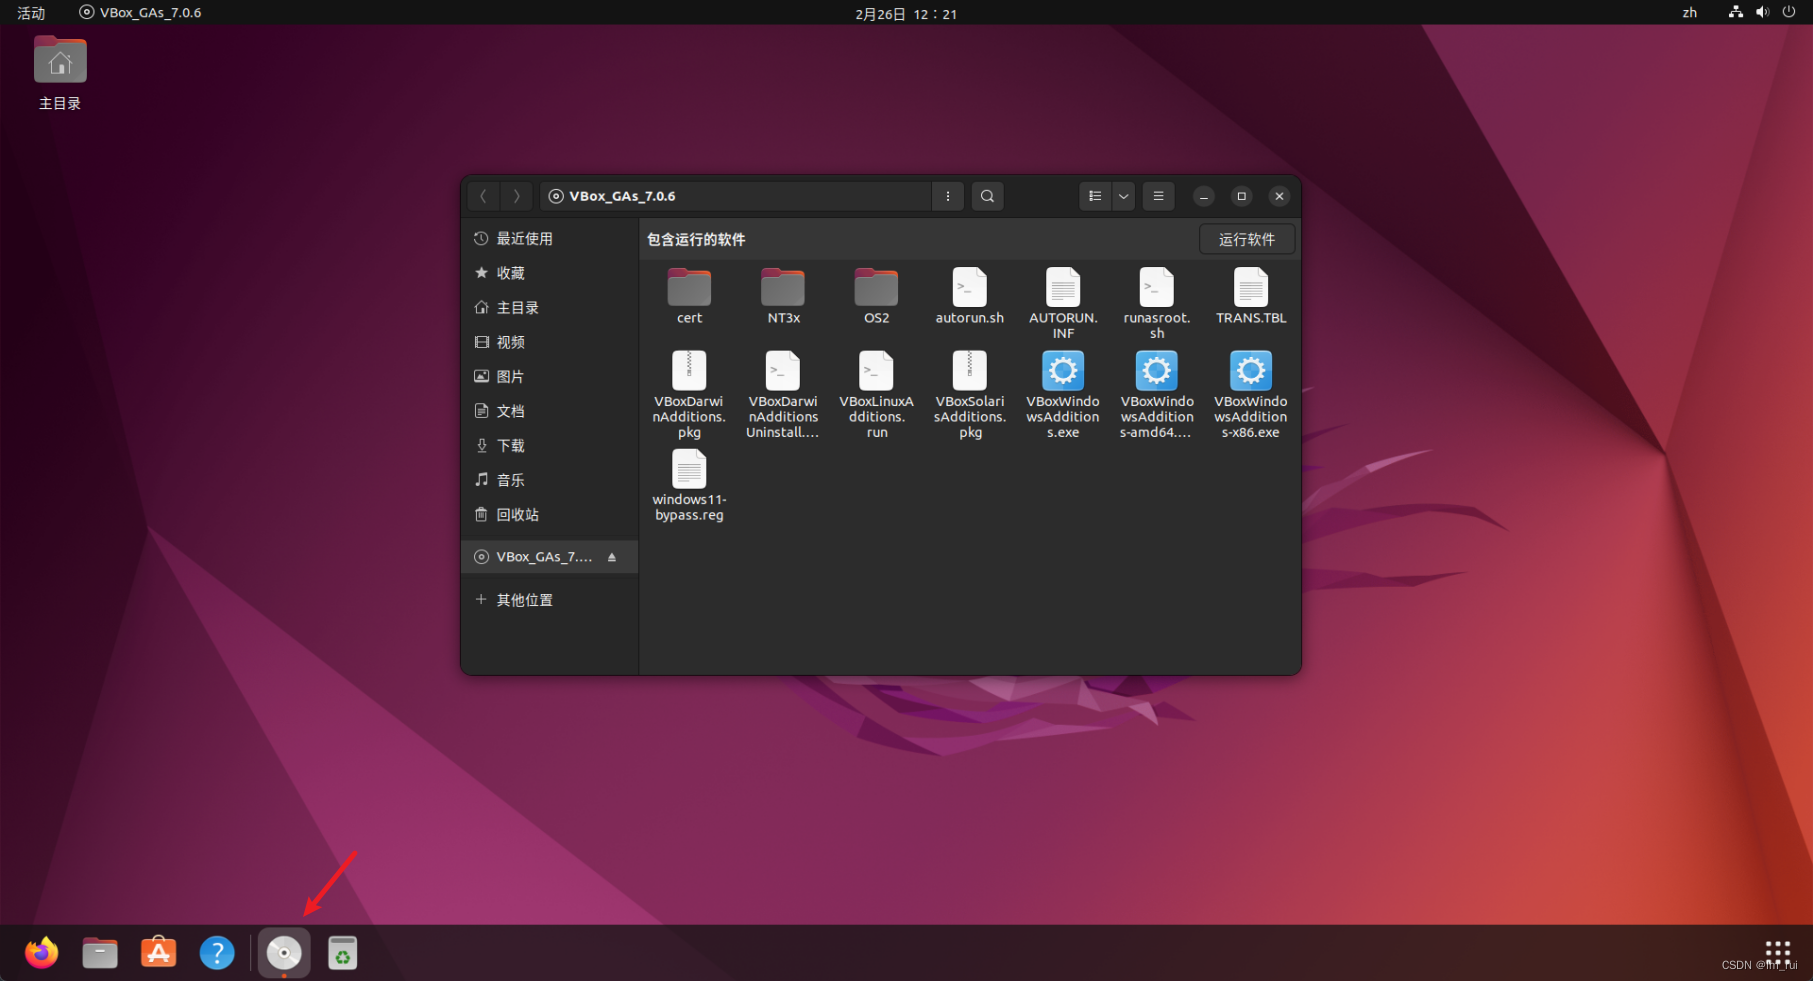Go to Recent (最近使用) in sidebar

click(x=549, y=238)
